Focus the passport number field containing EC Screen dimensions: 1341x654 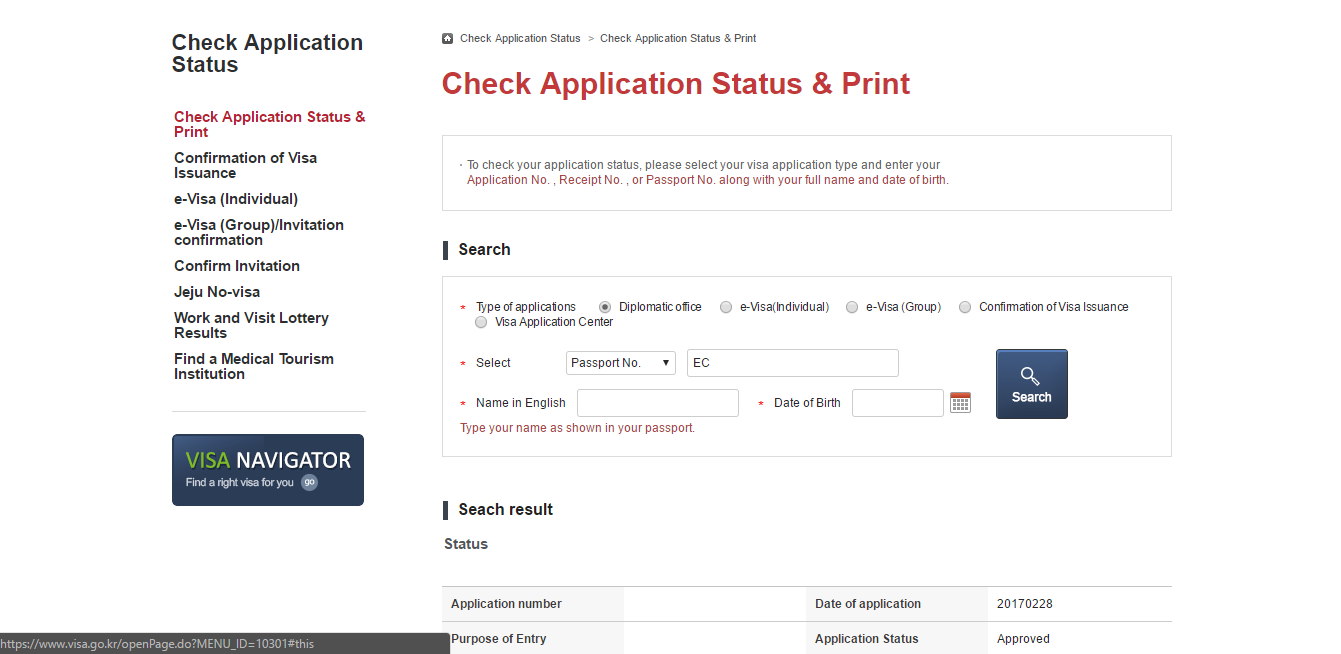pyautogui.click(x=793, y=363)
